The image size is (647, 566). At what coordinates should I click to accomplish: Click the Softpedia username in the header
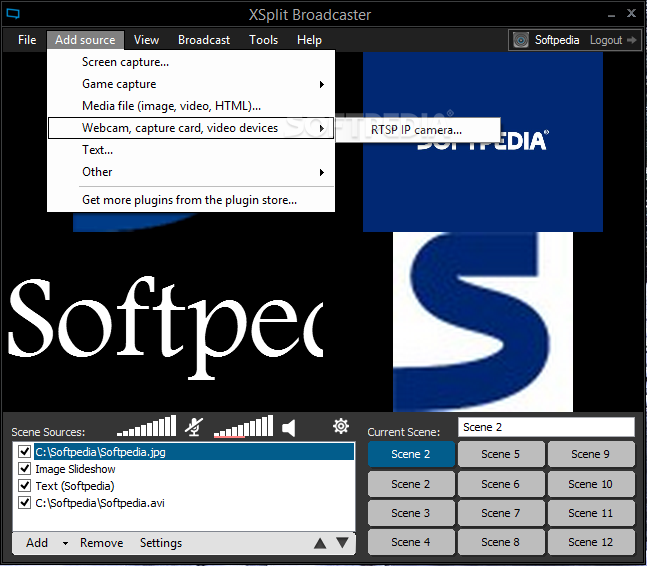[x=557, y=40]
